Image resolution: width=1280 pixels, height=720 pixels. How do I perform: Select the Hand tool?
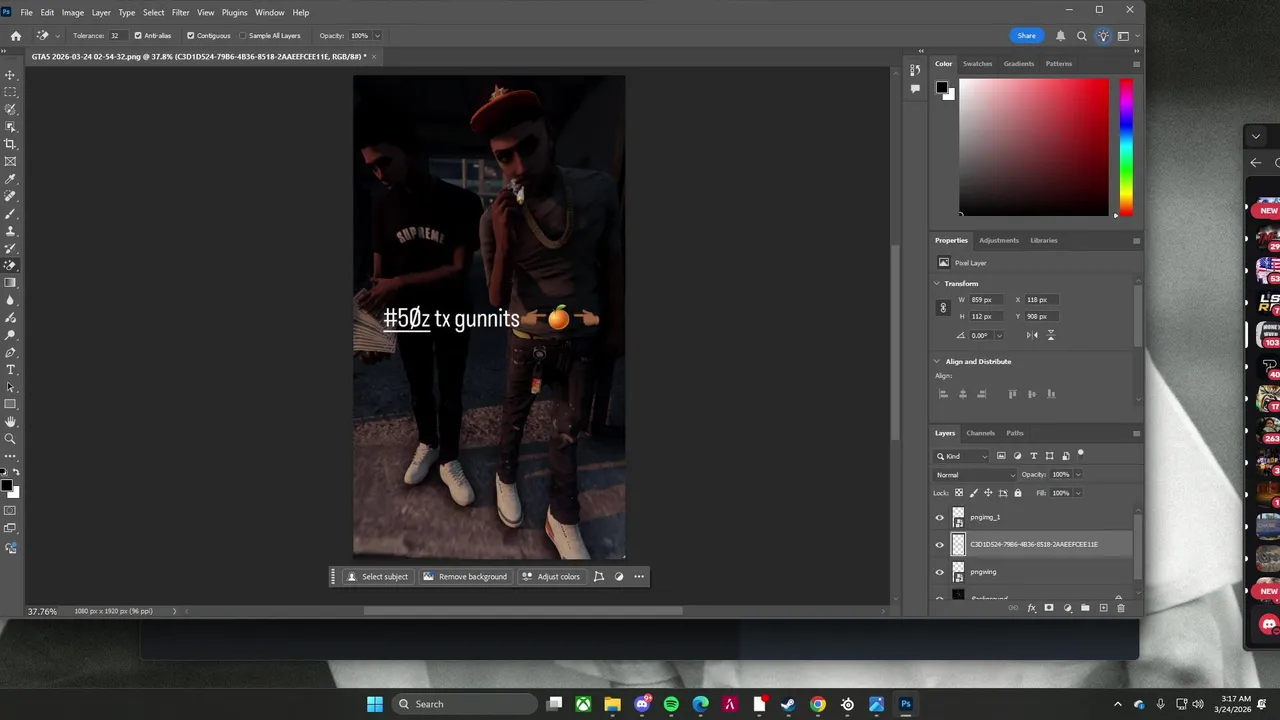pyautogui.click(x=11, y=422)
